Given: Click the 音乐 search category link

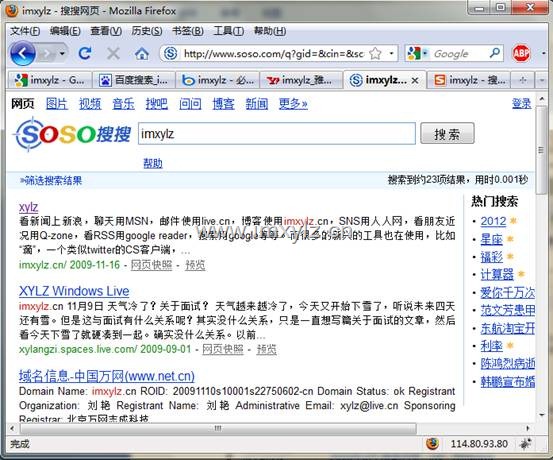Looking at the screenshot, I should point(123,104).
